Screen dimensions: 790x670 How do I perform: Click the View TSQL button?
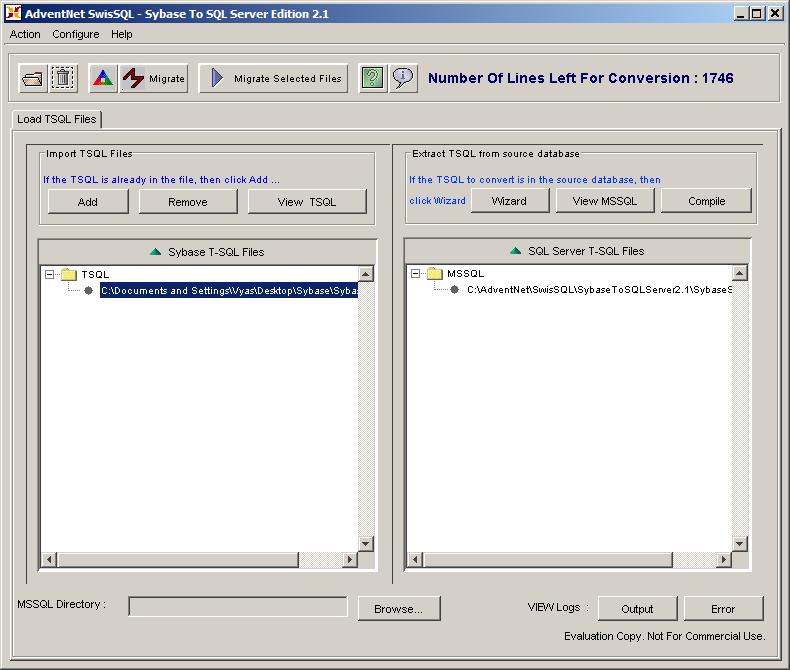(x=307, y=202)
